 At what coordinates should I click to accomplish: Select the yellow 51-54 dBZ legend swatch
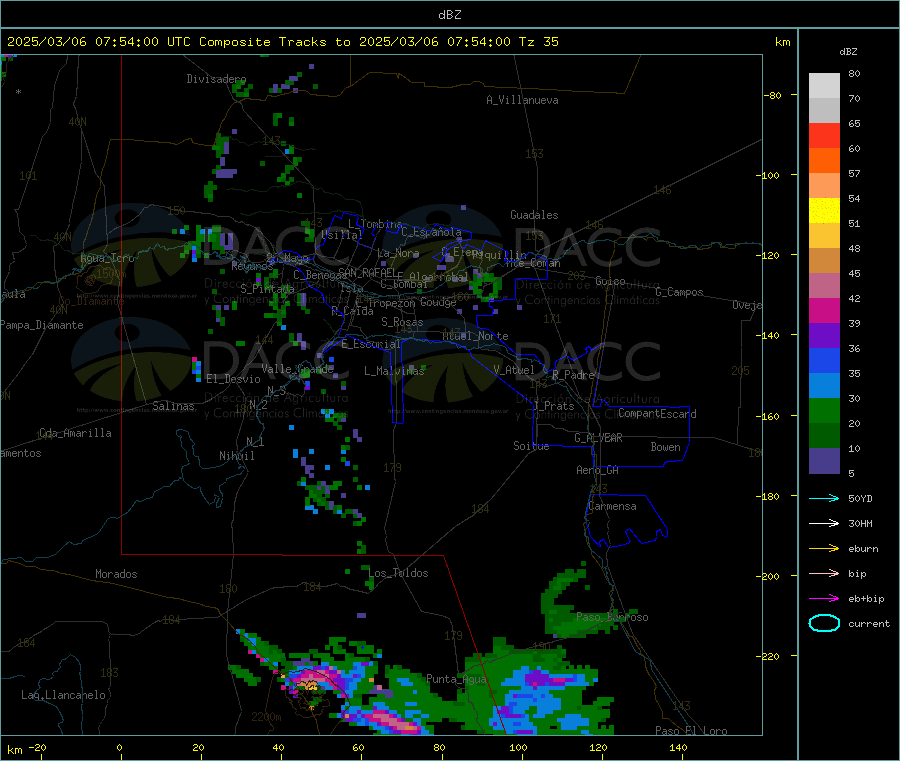coord(824,211)
